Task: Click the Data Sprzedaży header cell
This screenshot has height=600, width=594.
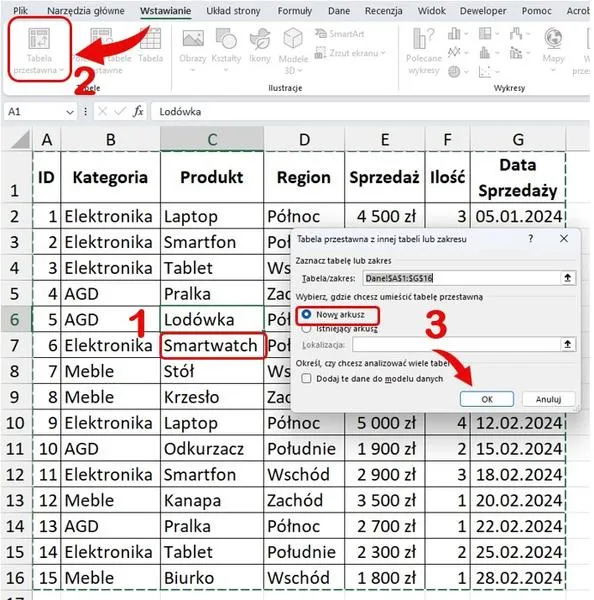Action: pyautogui.click(x=518, y=177)
